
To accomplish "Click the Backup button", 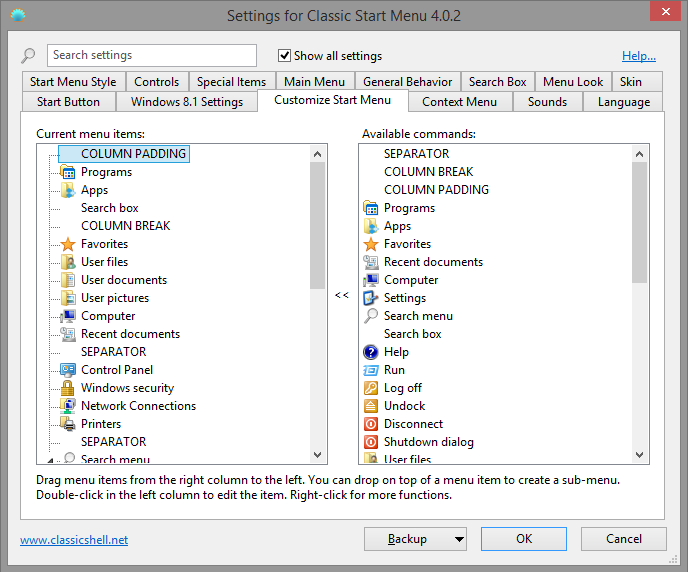I will tap(407, 539).
